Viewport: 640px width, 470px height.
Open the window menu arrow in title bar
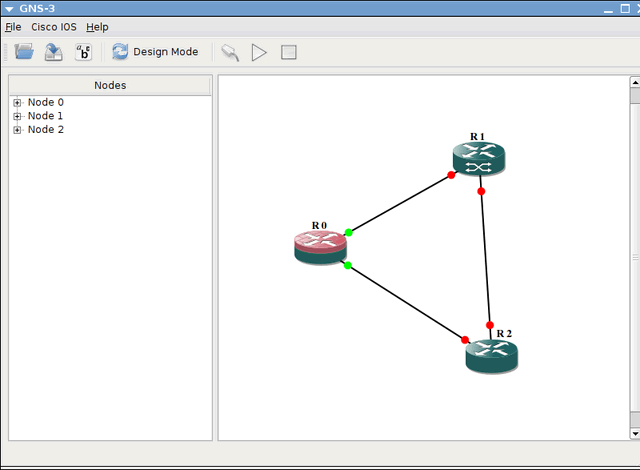click(9, 8)
